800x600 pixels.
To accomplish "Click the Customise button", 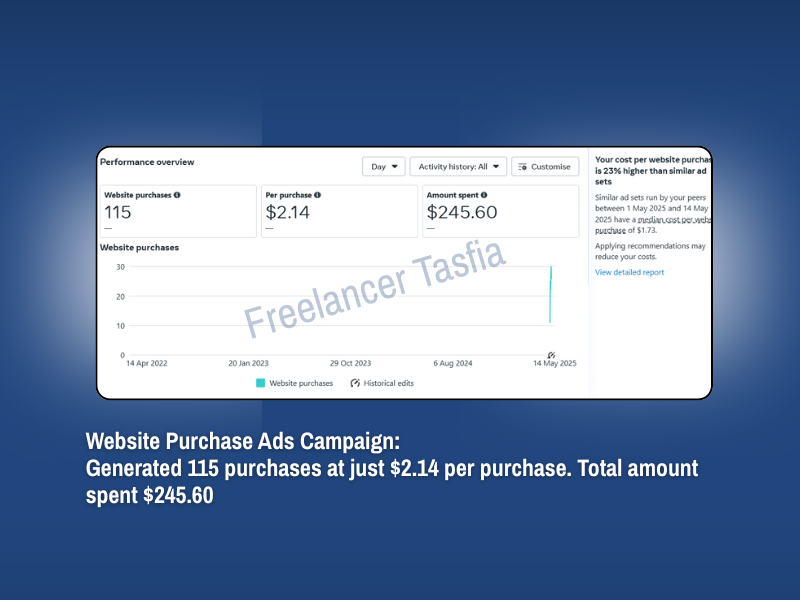I will [x=545, y=167].
